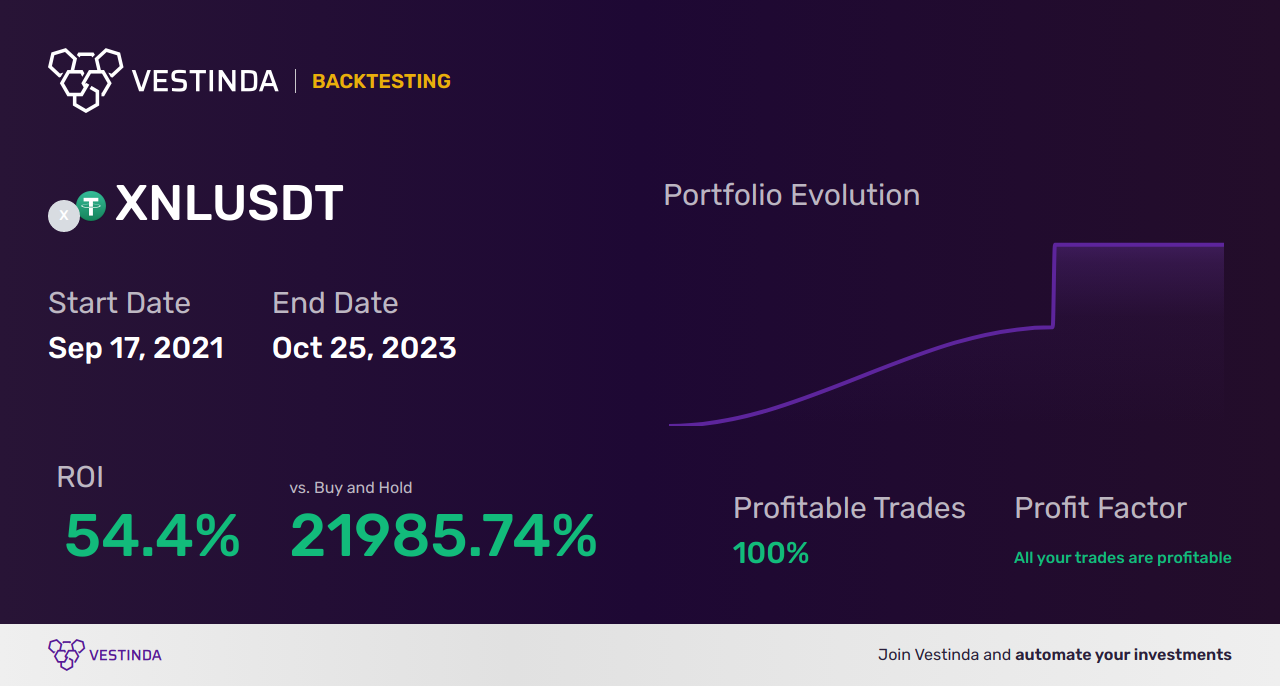1280x686 pixels.
Task: Click the green Tether USDT coin icon
Action: coord(91,206)
